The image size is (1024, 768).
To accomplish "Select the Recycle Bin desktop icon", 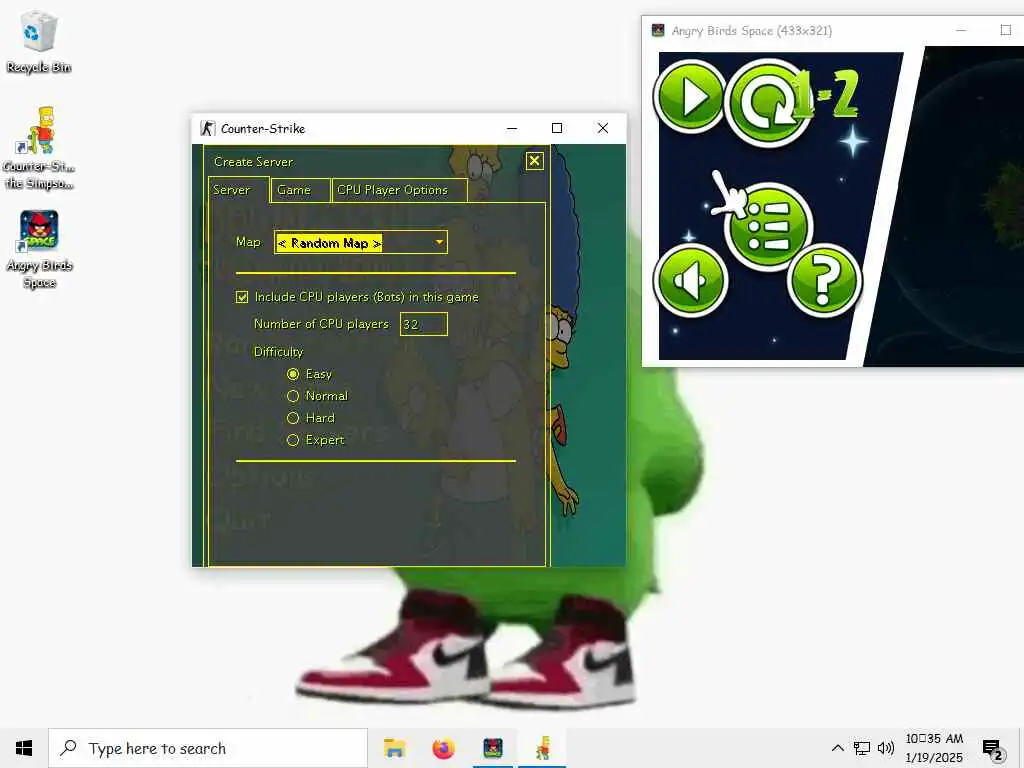I will (x=39, y=42).
